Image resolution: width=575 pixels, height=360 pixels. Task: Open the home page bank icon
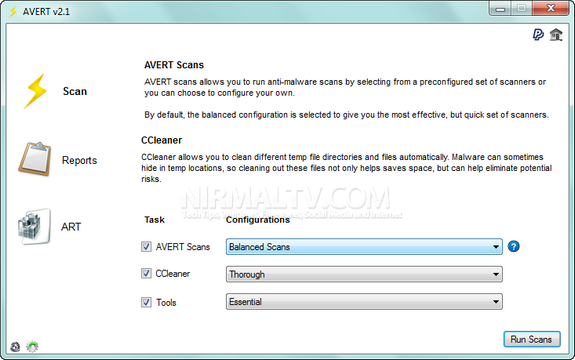(556, 35)
